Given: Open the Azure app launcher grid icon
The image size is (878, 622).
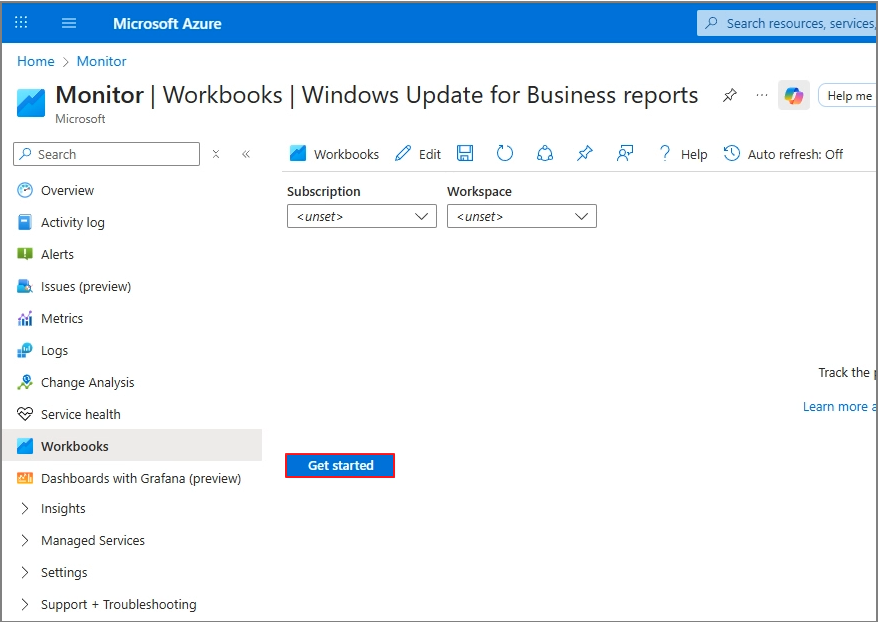Looking at the screenshot, I should (21, 22).
